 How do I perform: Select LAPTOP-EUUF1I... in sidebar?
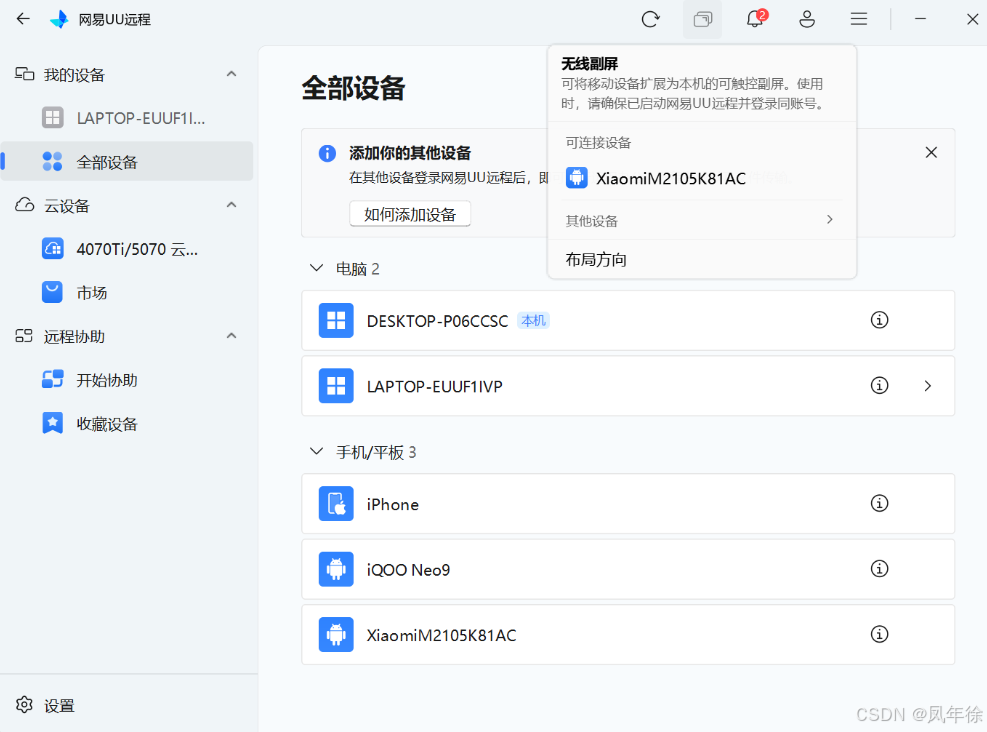[127, 118]
